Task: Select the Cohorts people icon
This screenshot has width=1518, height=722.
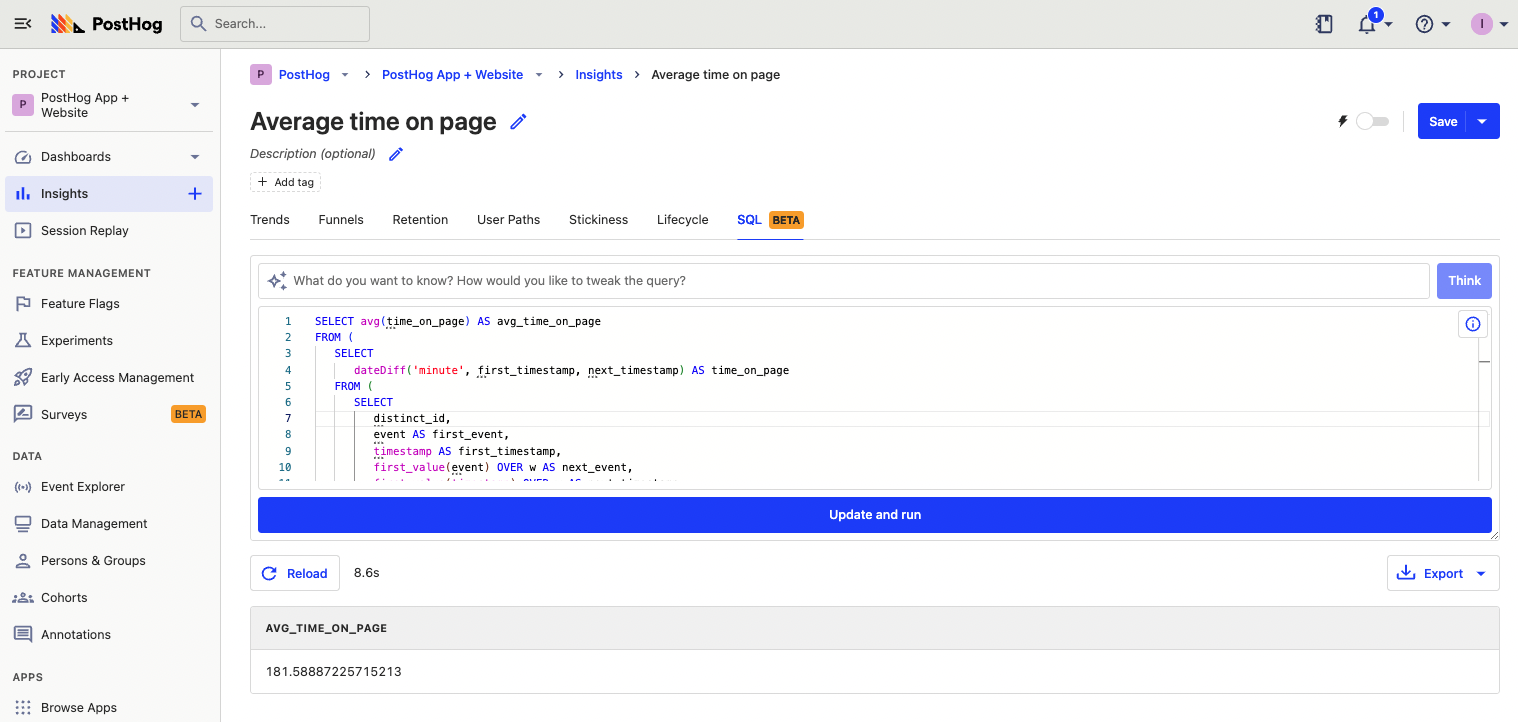Action: (21, 597)
